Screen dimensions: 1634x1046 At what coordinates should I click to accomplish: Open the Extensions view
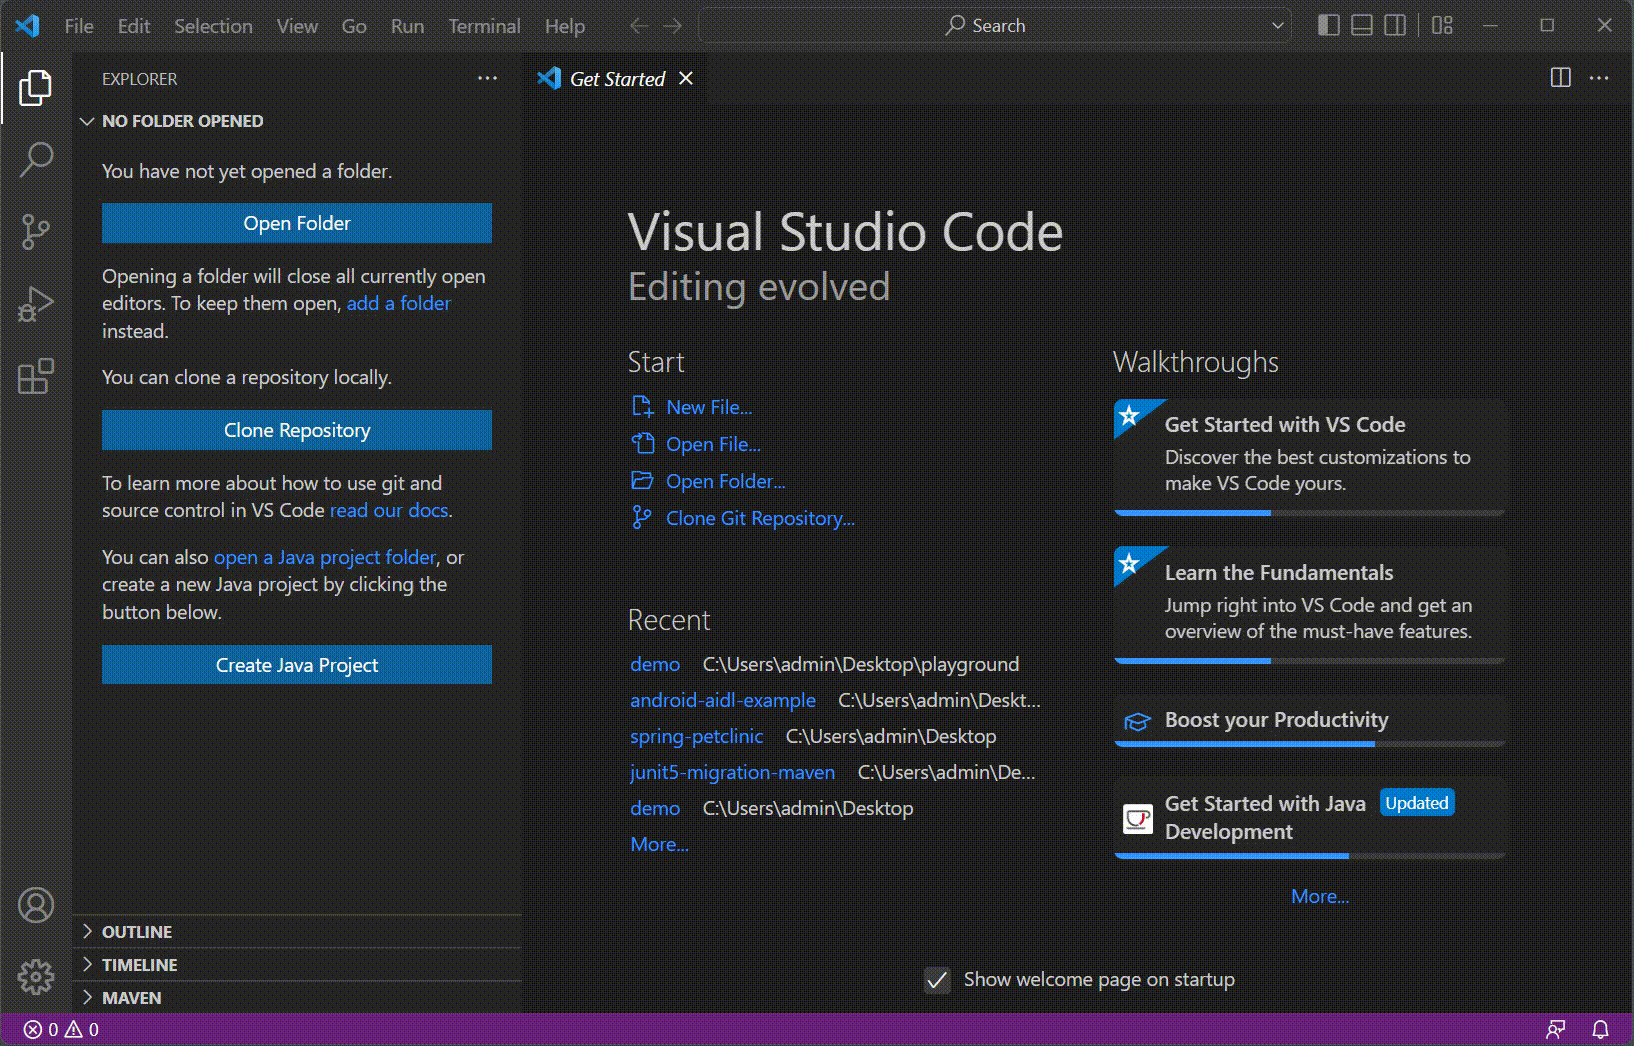(x=36, y=377)
